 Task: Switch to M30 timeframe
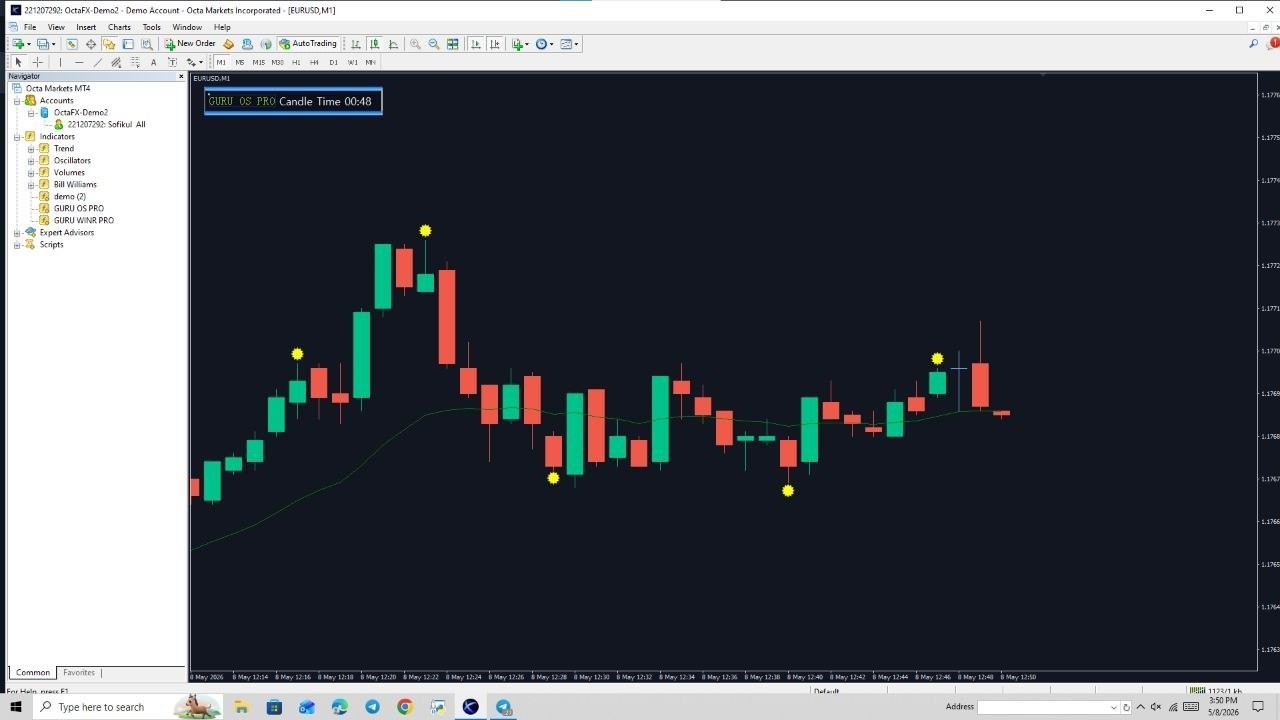[x=277, y=62]
